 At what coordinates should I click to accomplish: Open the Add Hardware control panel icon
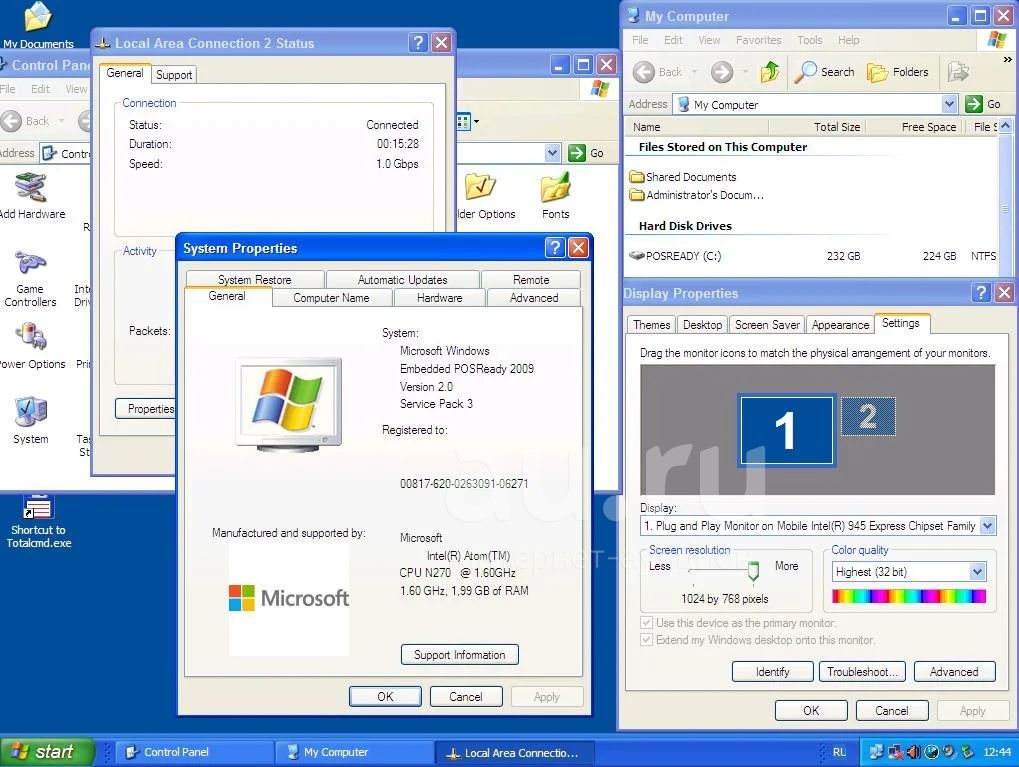(31, 196)
